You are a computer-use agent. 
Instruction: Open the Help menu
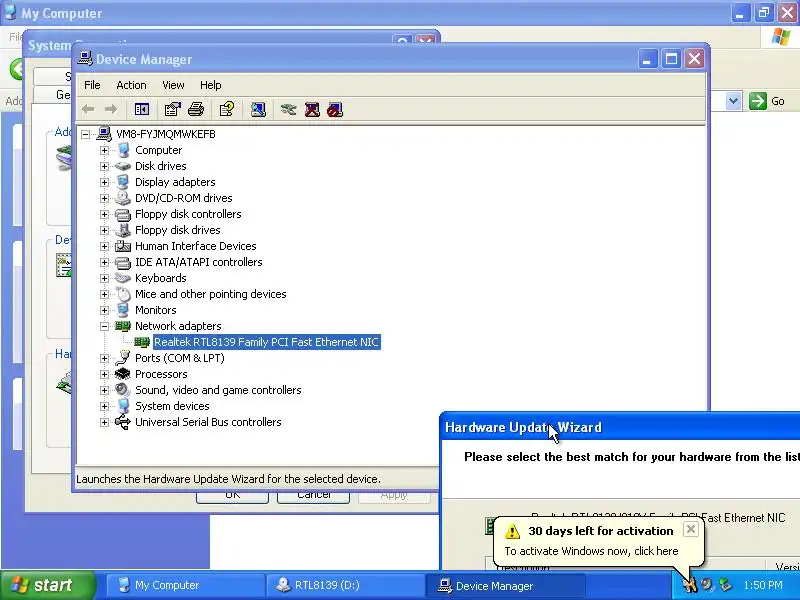210,85
